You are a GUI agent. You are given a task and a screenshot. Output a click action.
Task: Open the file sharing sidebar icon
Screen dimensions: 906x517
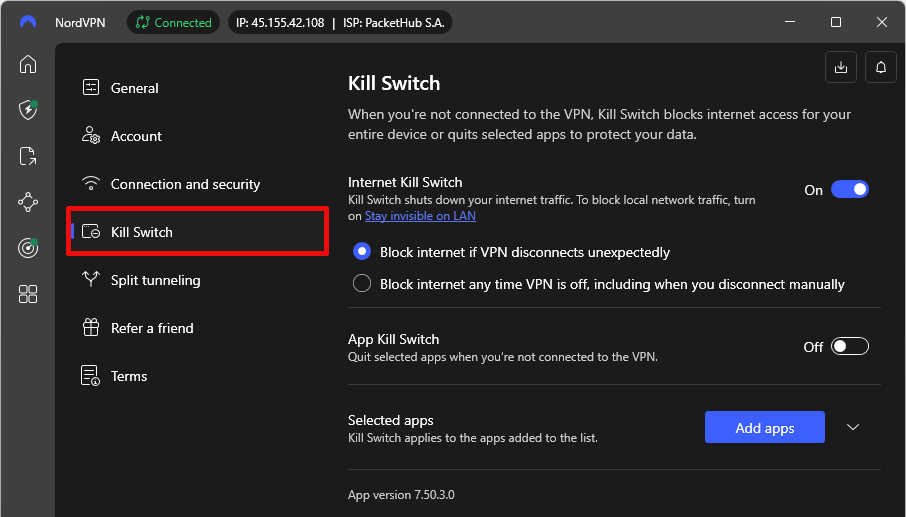click(x=28, y=156)
